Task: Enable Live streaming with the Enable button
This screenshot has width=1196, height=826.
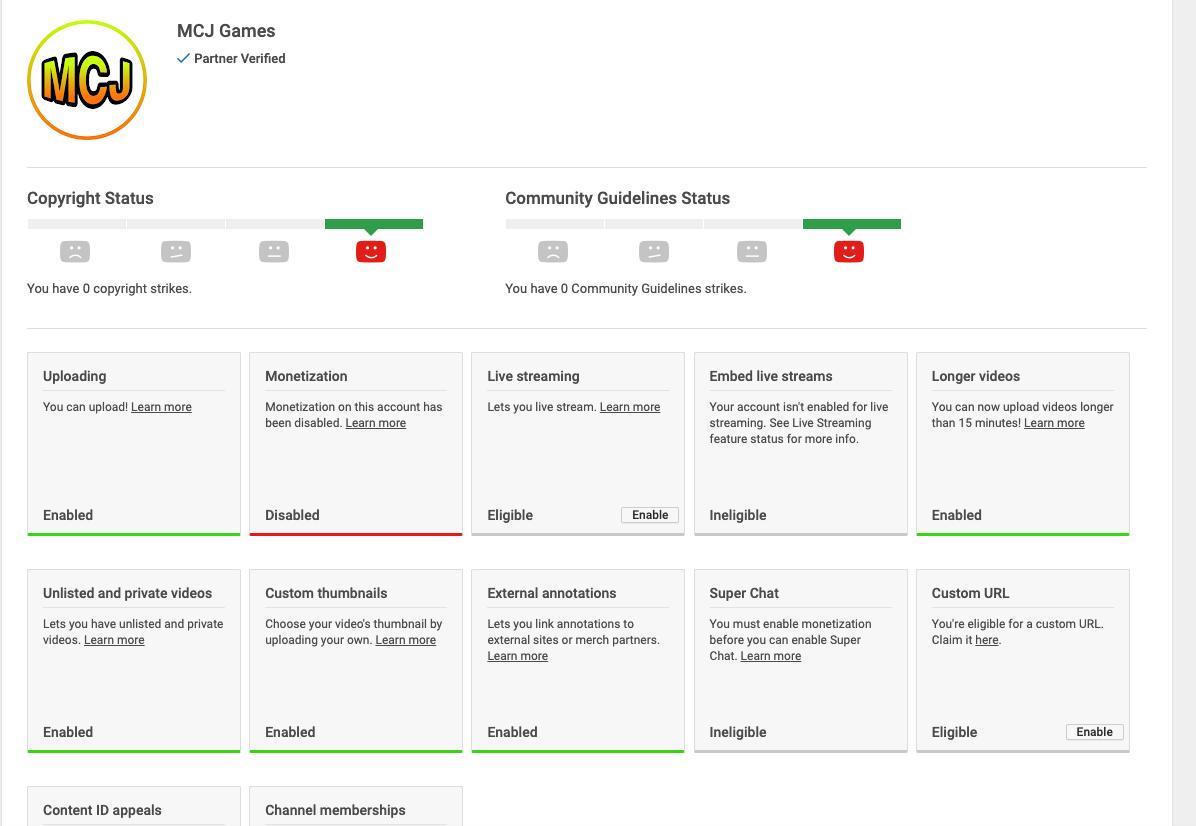Action: pyautogui.click(x=650, y=515)
